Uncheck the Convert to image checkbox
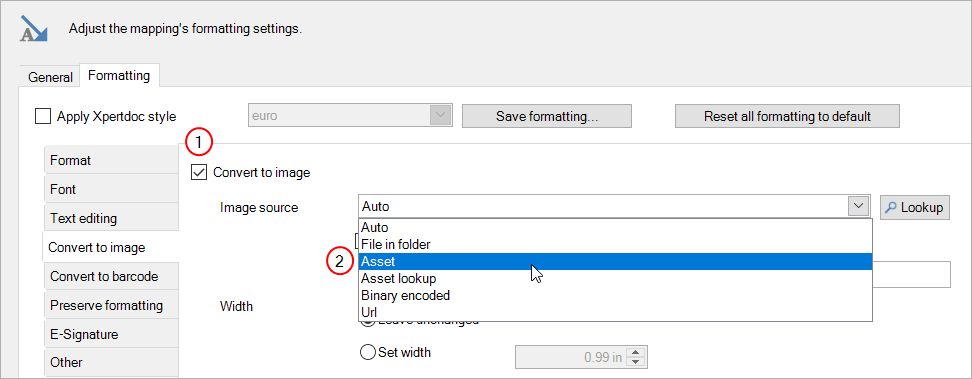The image size is (972, 379). pyautogui.click(x=199, y=172)
